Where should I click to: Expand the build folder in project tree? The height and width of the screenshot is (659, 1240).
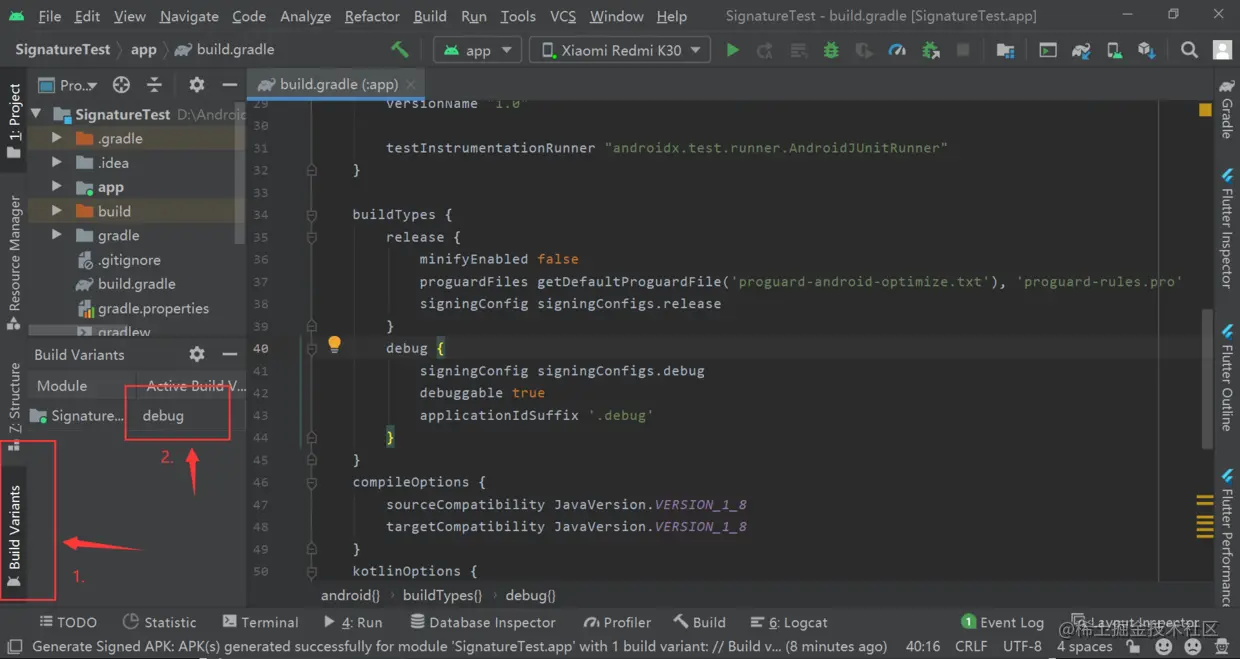(x=57, y=211)
